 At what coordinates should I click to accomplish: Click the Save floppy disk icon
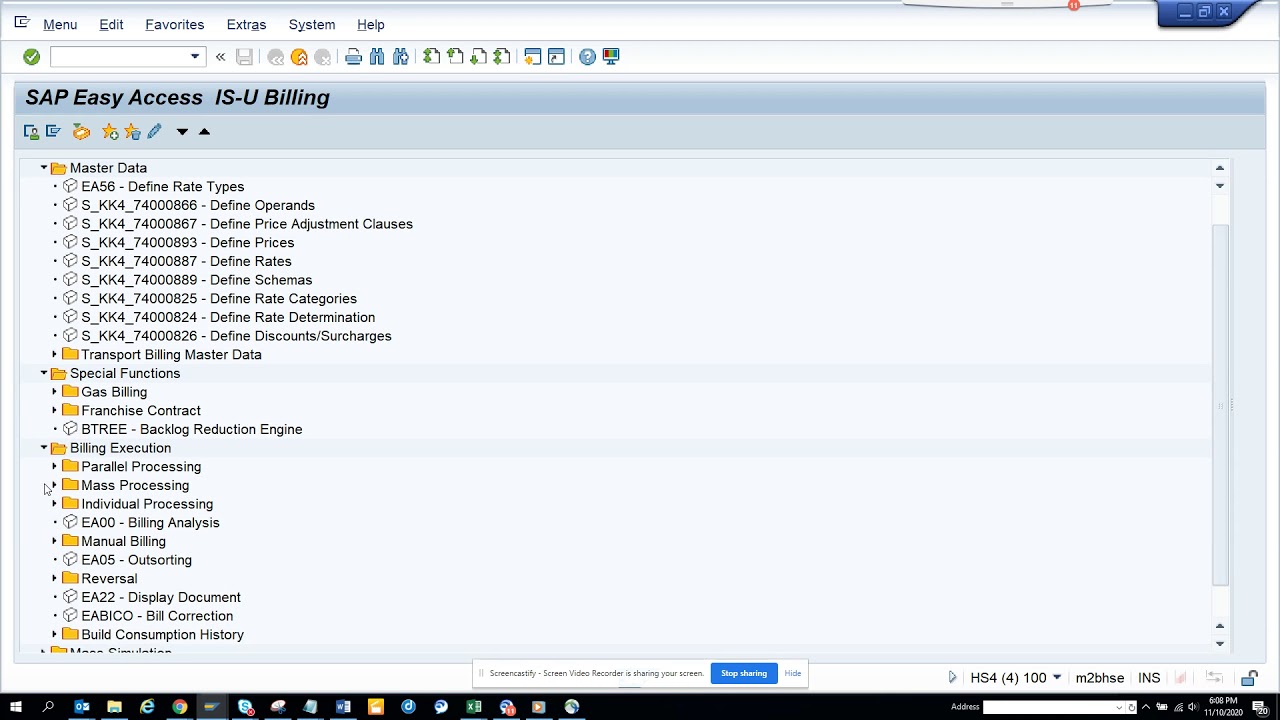click(244, 57)
